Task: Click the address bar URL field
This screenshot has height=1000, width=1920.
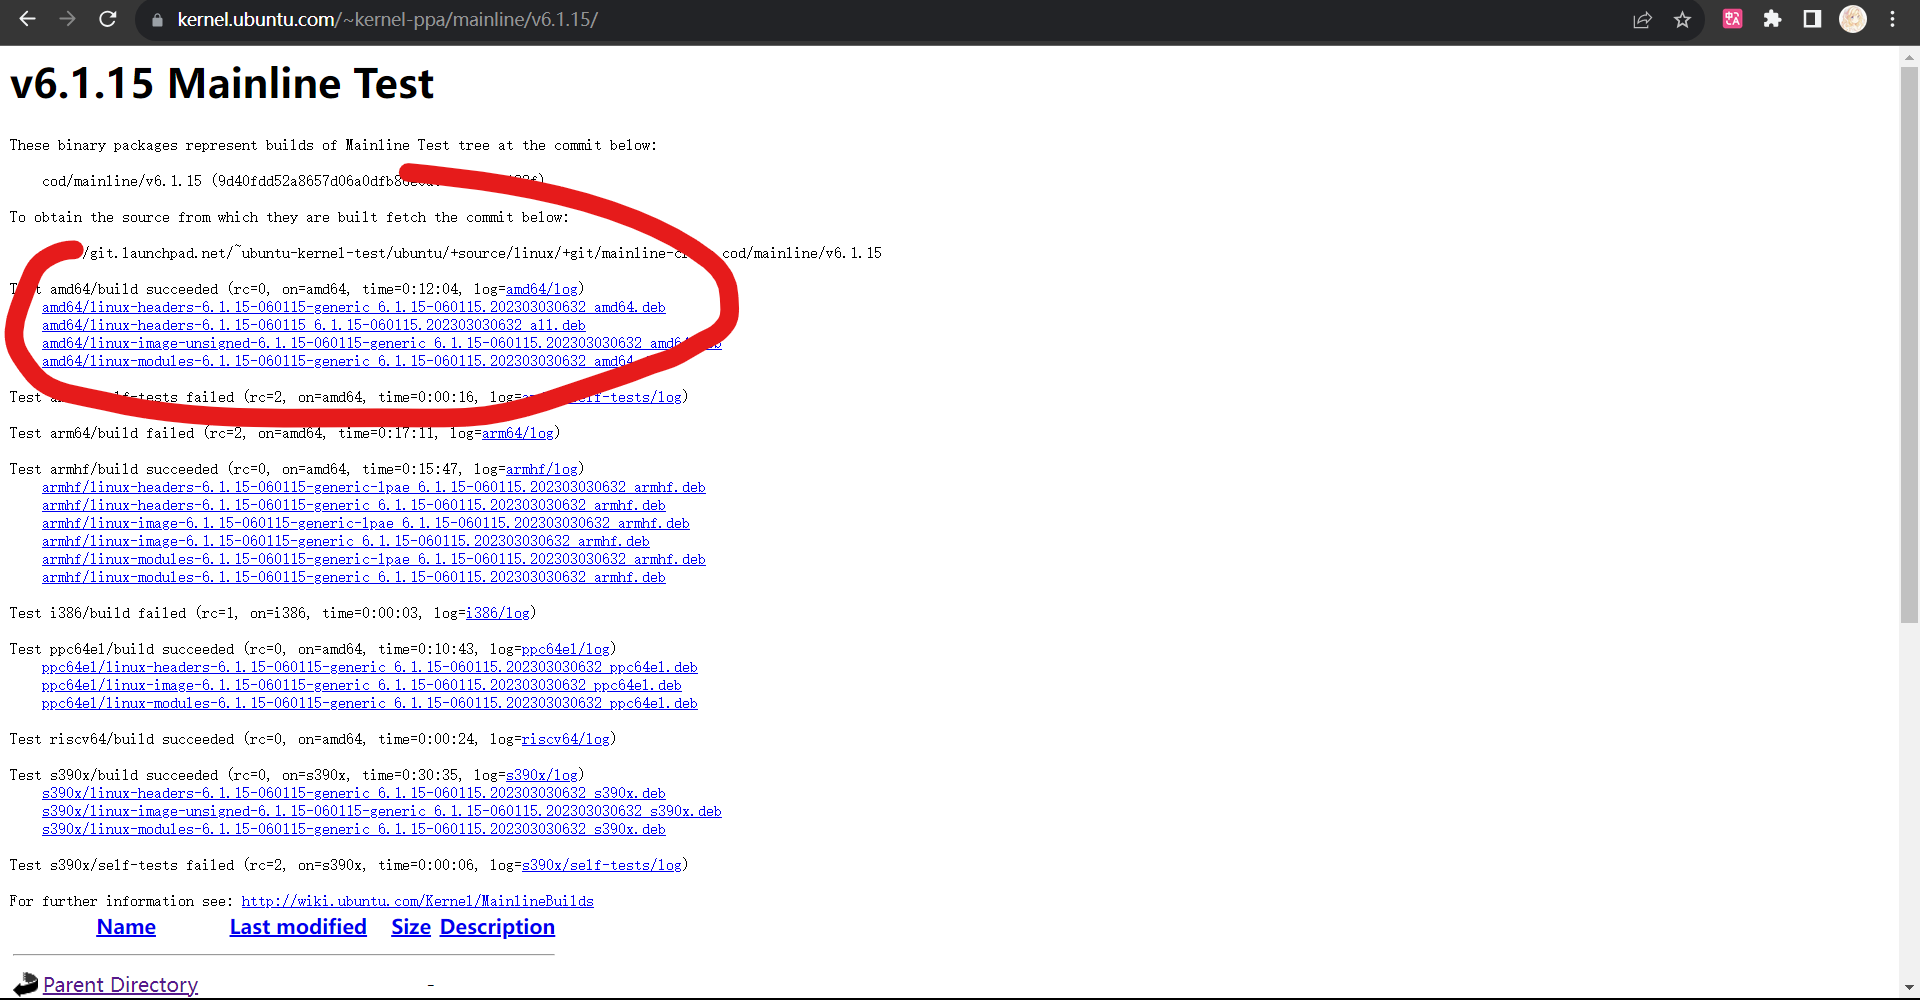Action: click(880, 20)
